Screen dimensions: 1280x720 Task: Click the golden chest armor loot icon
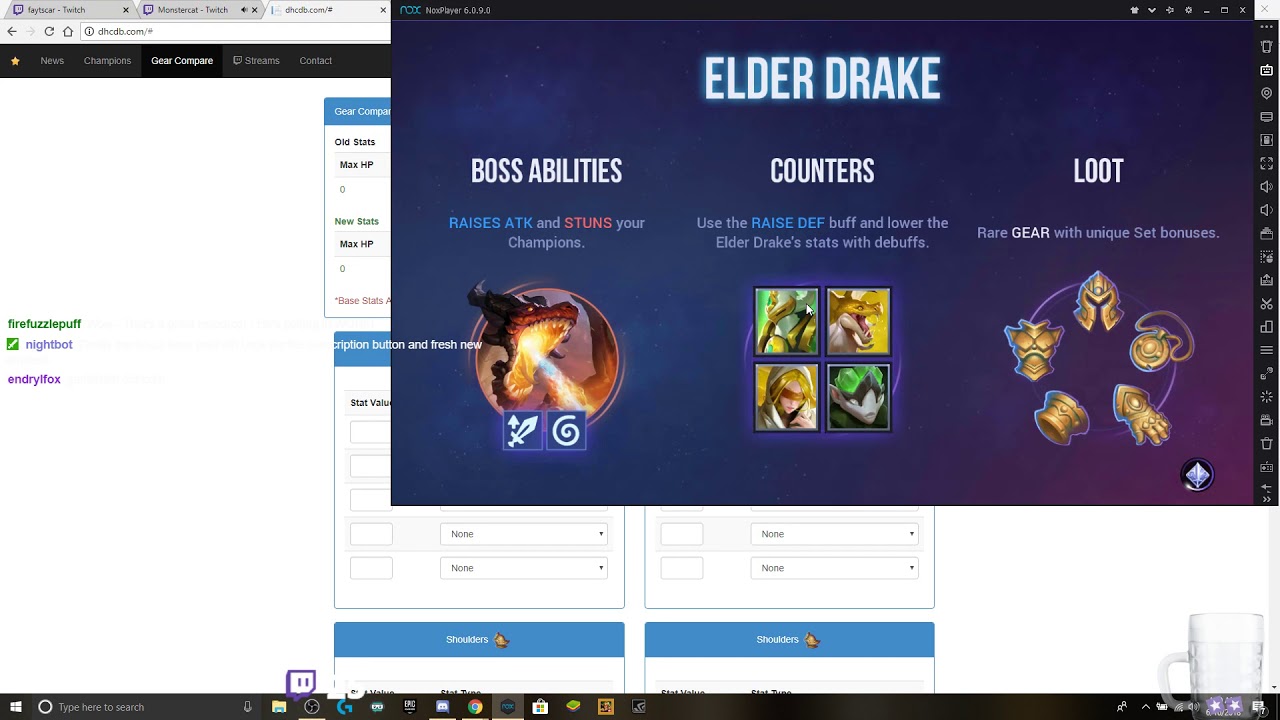pos(1032,348)
